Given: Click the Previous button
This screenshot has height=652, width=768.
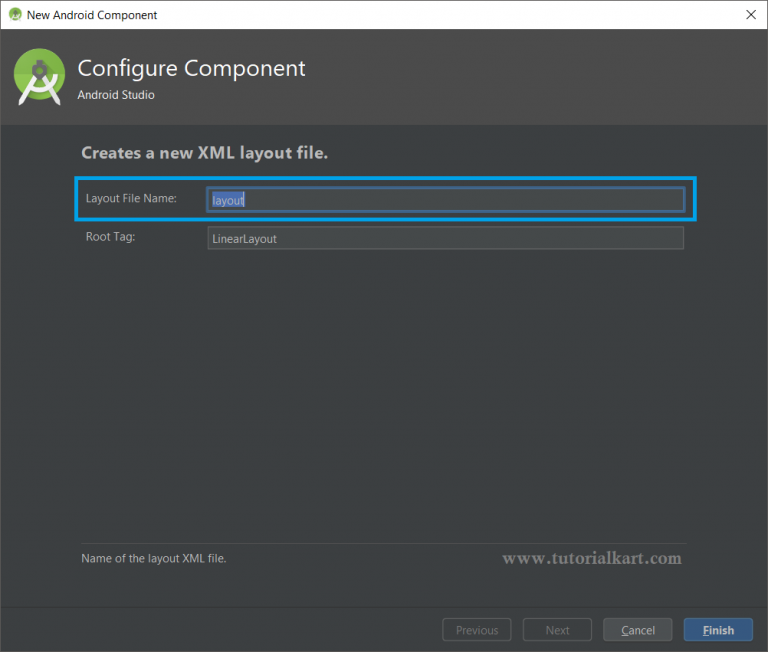Looking at the screenshot, I should [x=477, y=630].
